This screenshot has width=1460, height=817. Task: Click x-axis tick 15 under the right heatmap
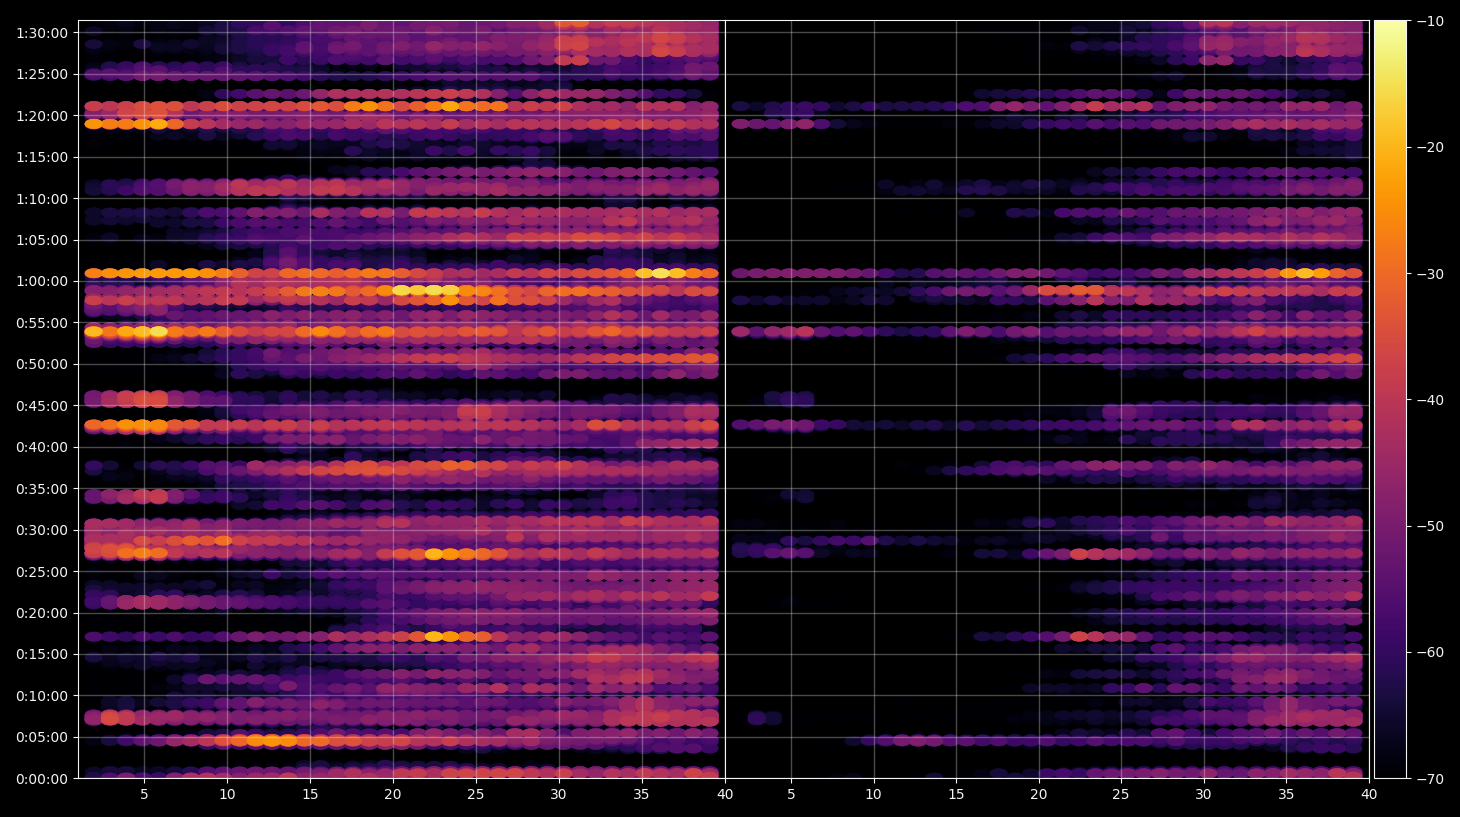pos(956,795)
